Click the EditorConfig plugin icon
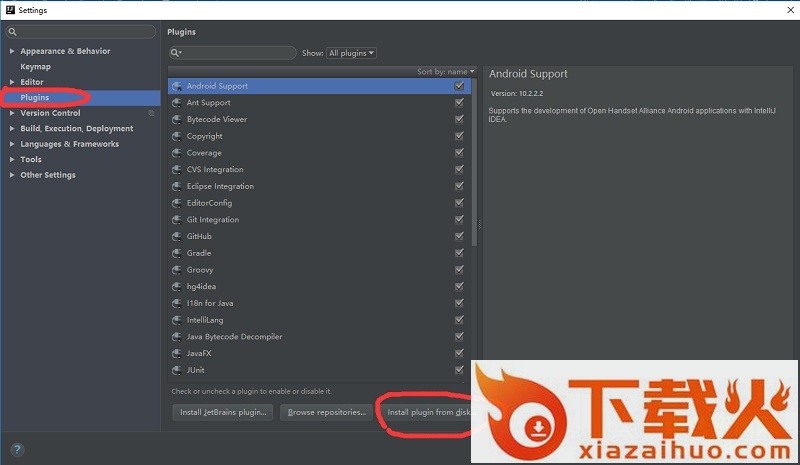Viewport: 800px width, 465px height. (177, 203)
